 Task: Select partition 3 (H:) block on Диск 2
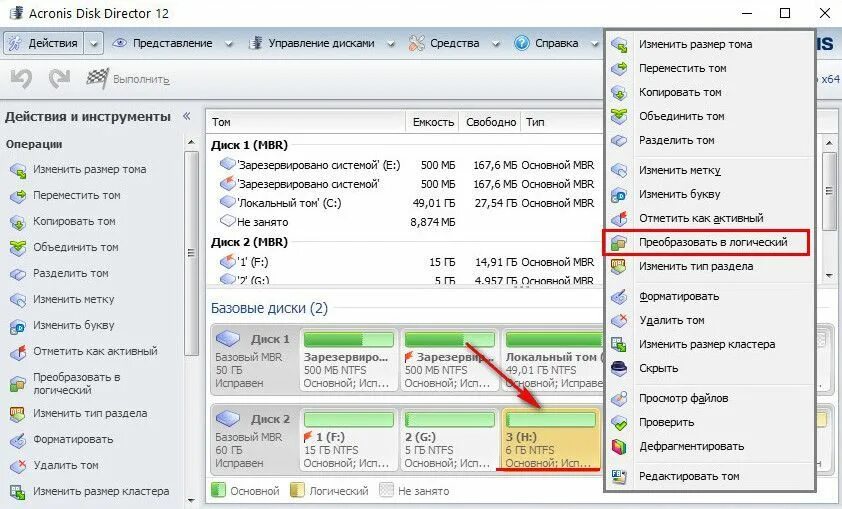click(x=551, y=439)
